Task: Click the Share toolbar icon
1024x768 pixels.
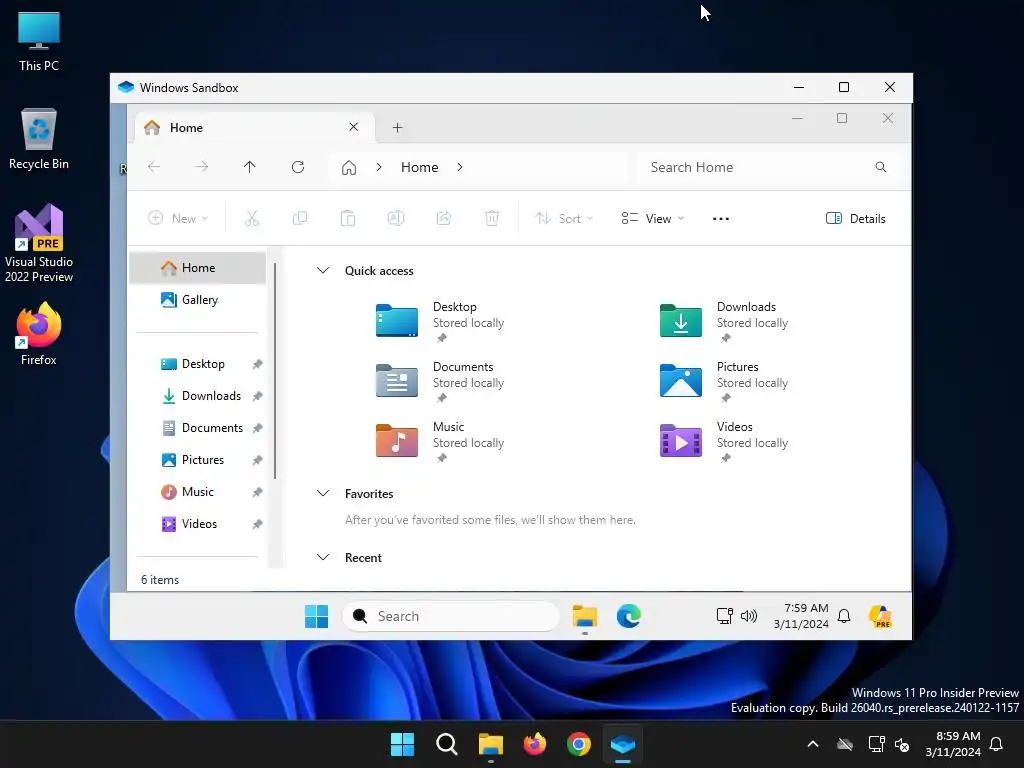Action: (444, 218)
